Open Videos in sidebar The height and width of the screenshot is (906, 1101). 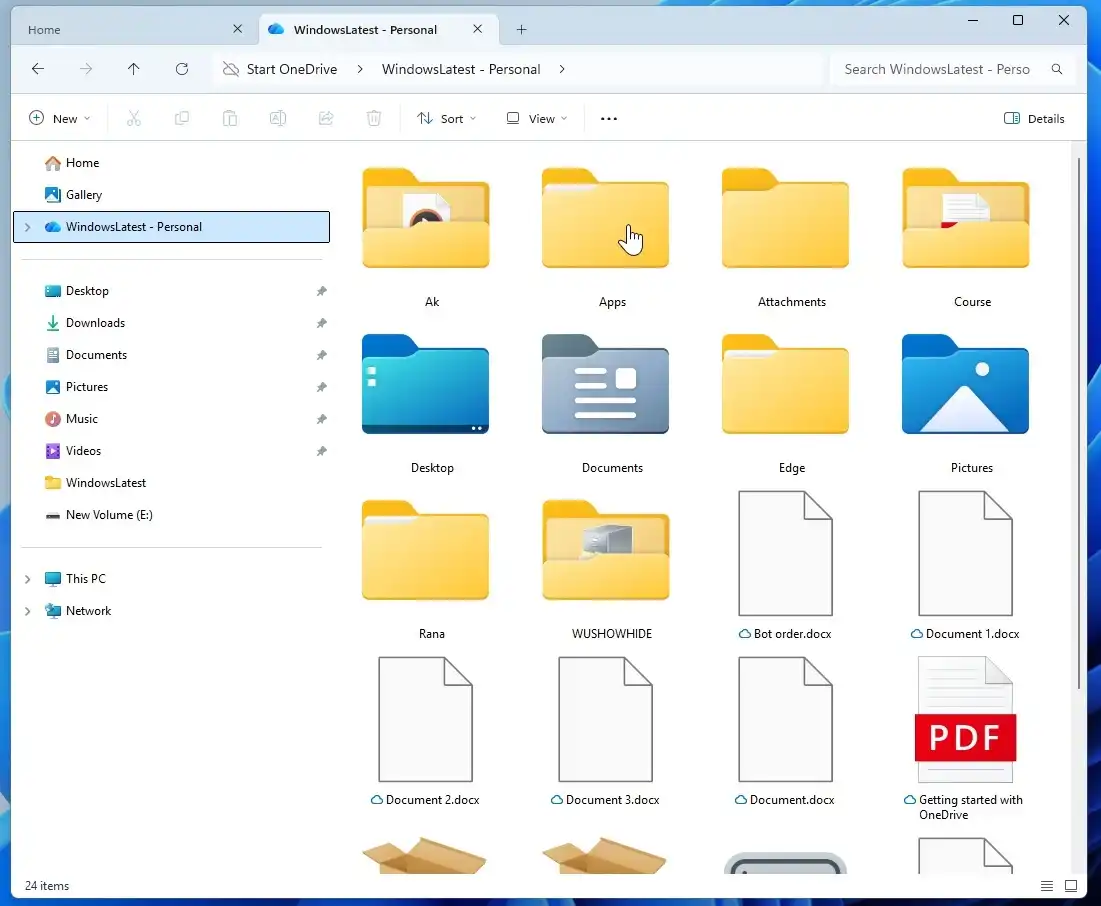tap(171, 451)
